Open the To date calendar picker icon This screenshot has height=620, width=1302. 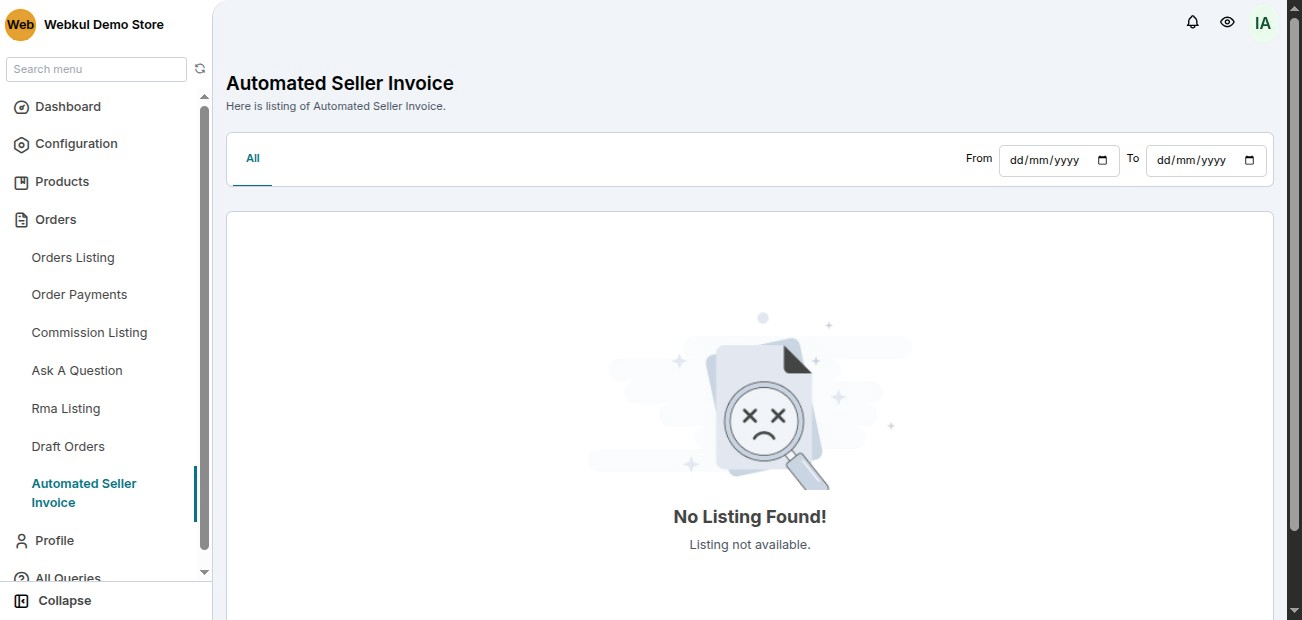(x=1249, y=160)
